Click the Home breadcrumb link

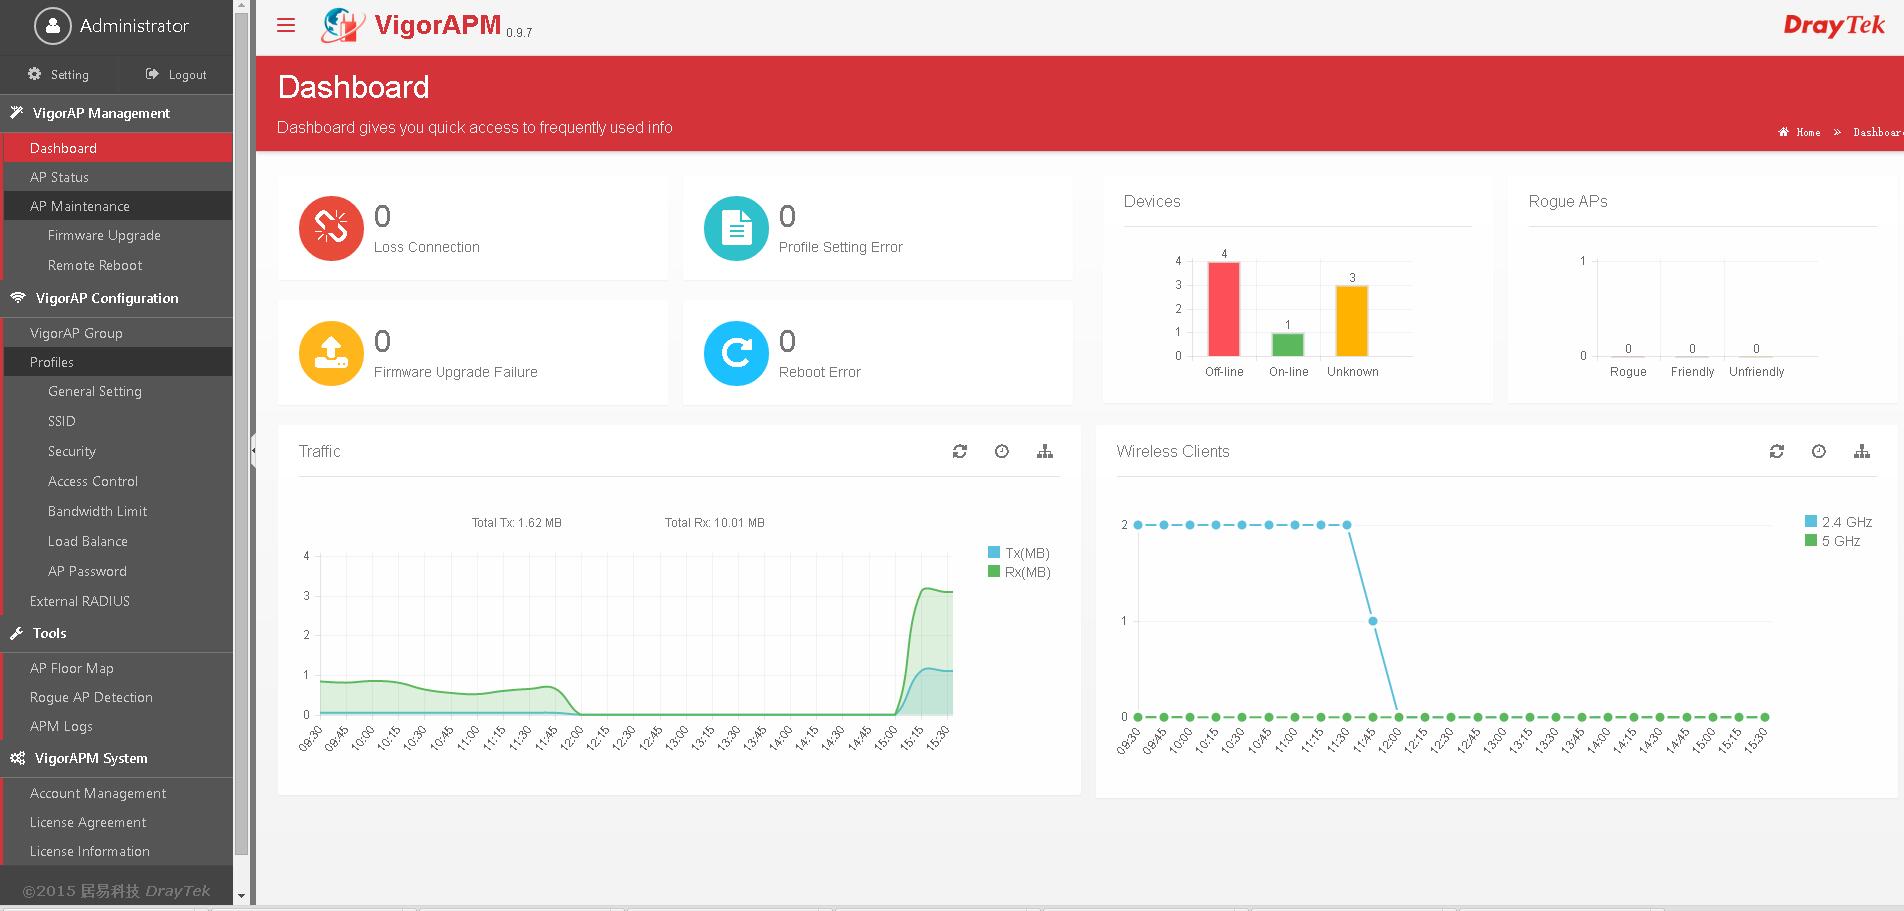[x=1800, y=132]
